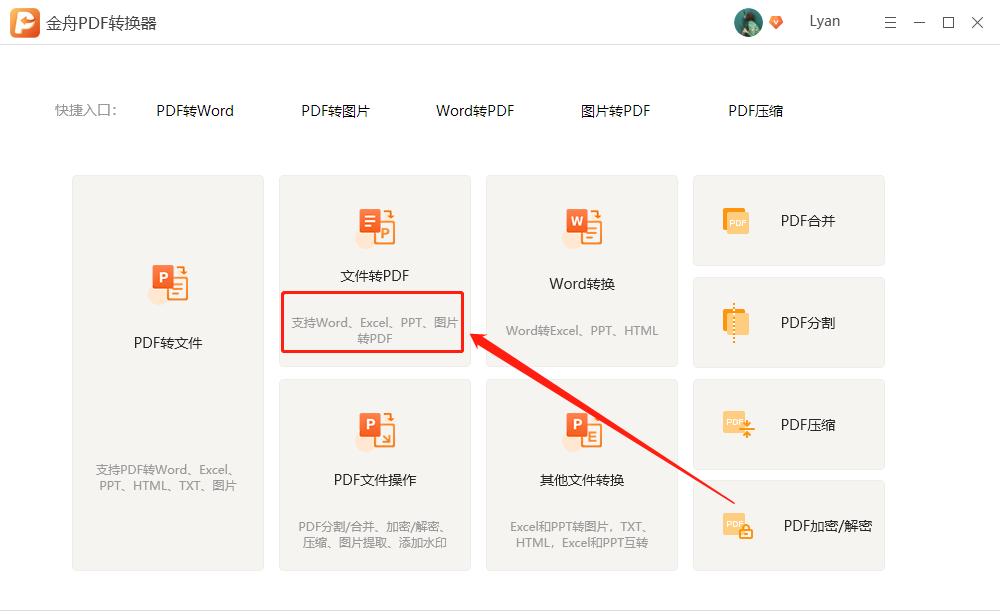Select the PDF转图片 quick entry
This screenshot has height=615, width=1000.
333,111
